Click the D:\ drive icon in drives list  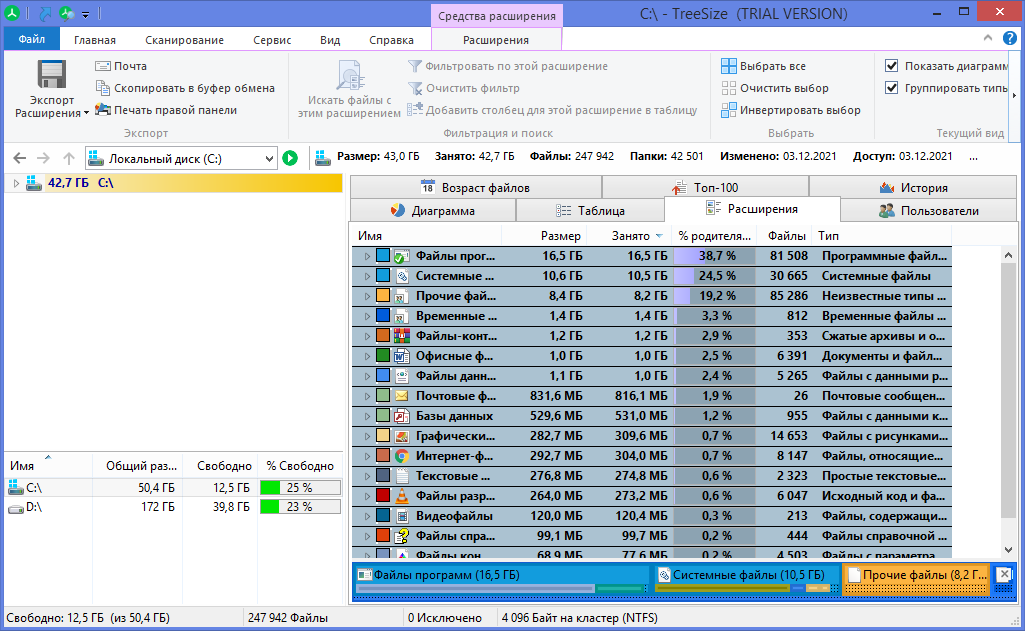click(16, 507)
